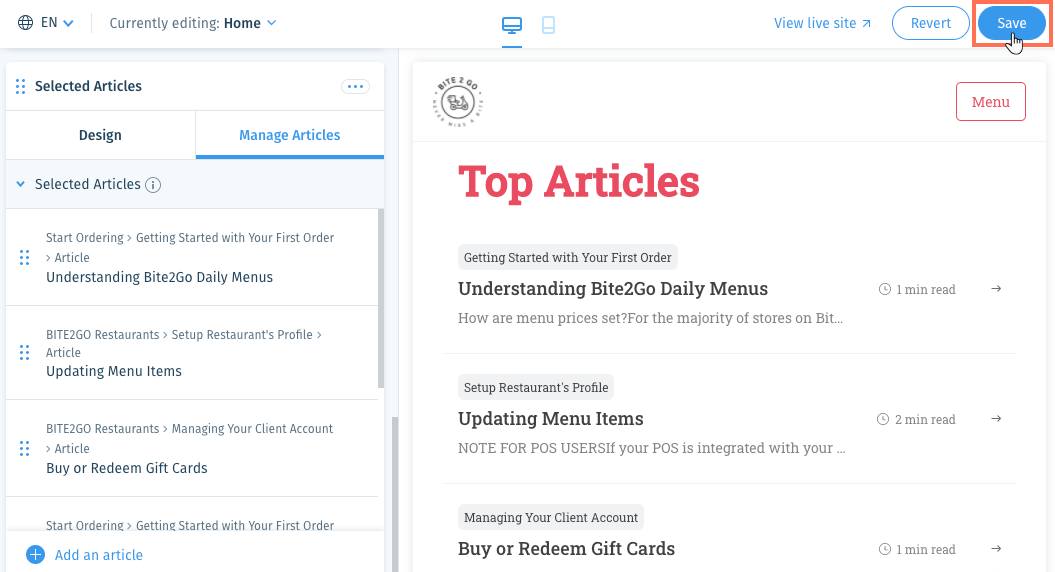Open View live site link
Viewport: 1055px width, 572px height.
(x=822, y=23)
